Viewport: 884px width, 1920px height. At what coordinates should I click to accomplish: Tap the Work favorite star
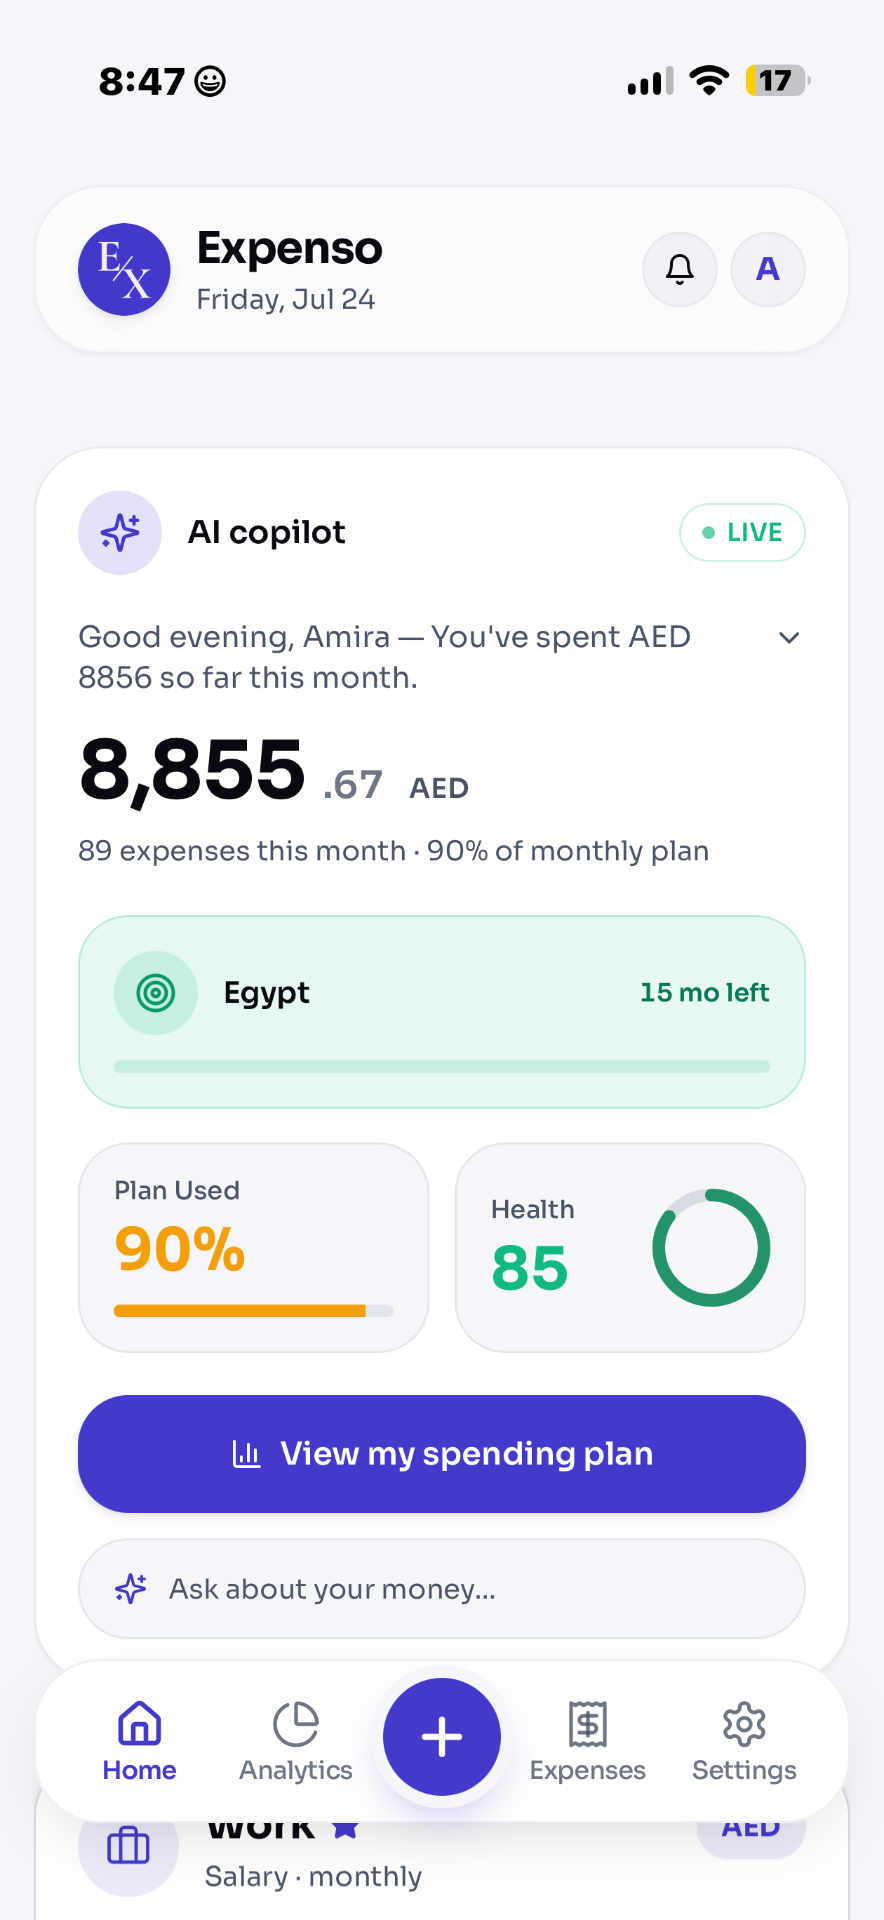pyautogui.click(x=345, y=1830)
